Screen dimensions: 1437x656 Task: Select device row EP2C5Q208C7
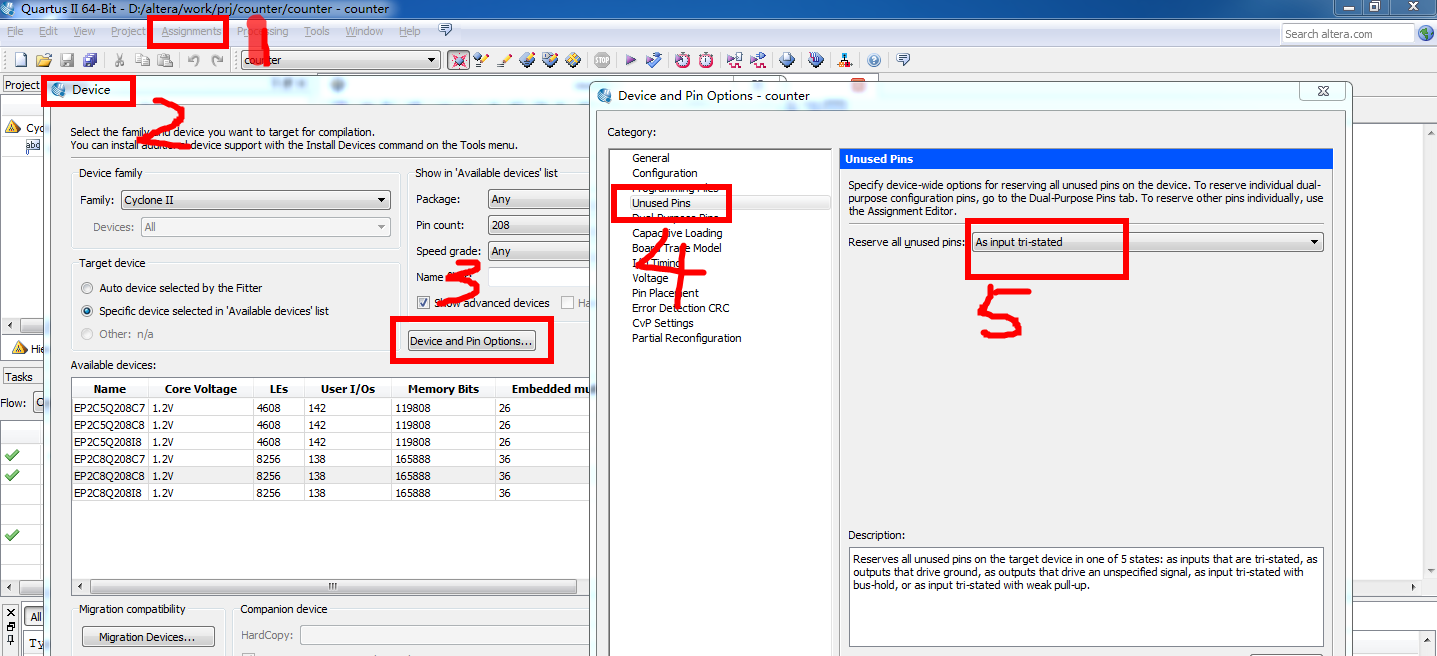(330, 408)
